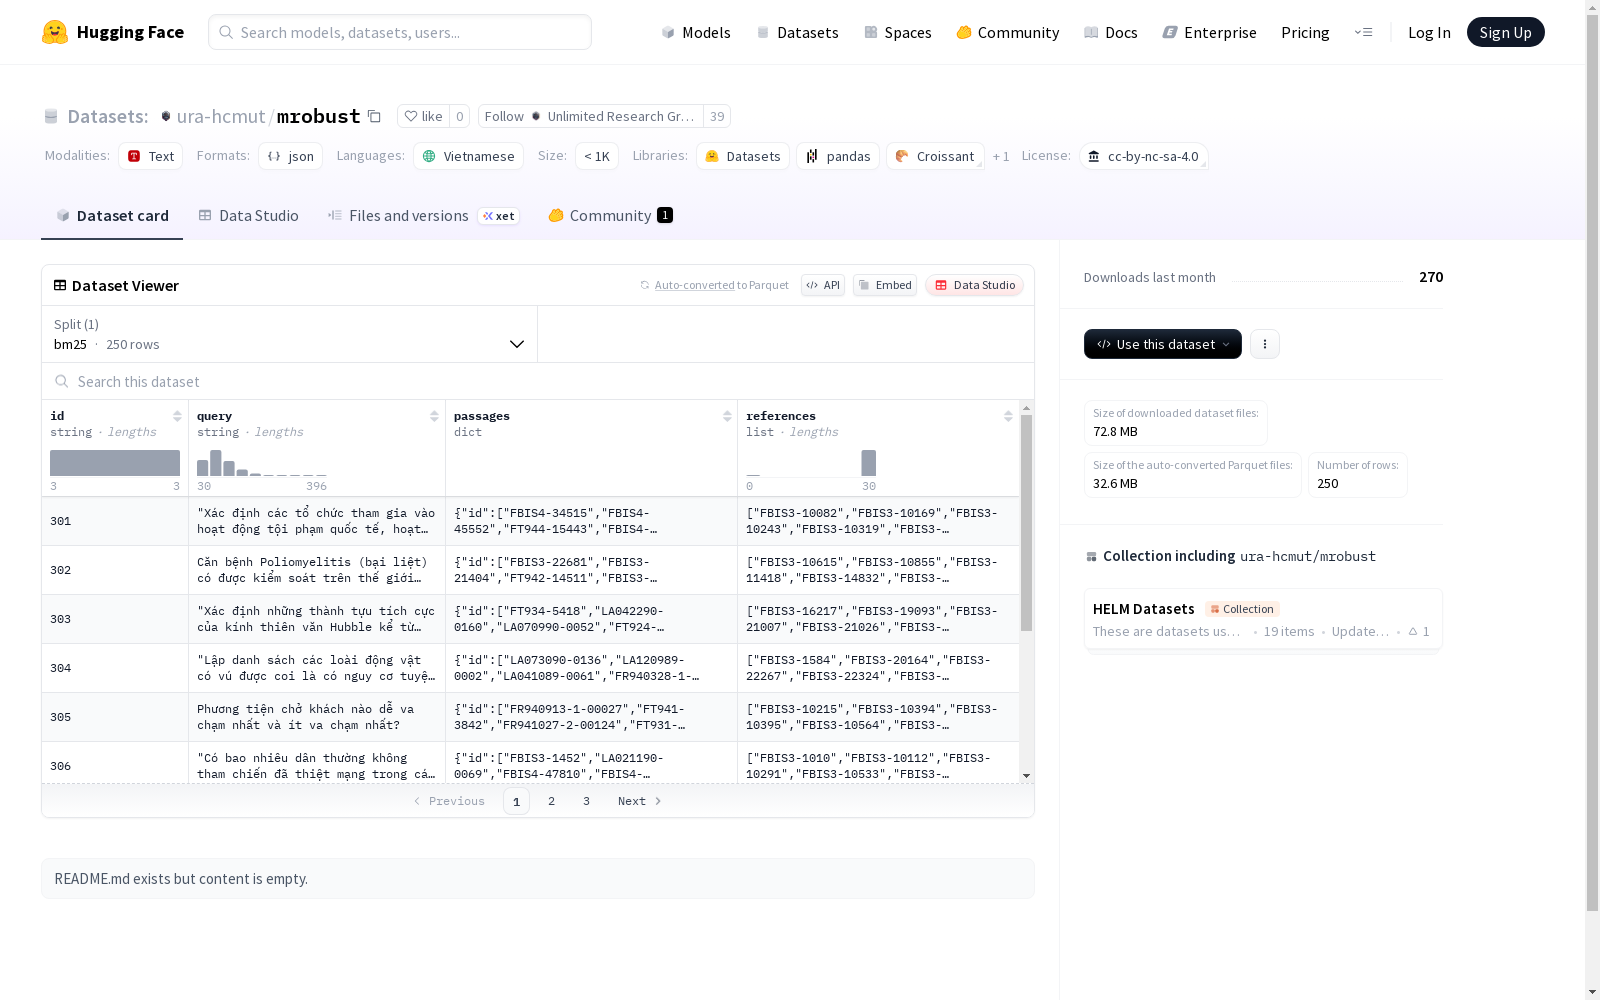This screenshot has width=1600, height=1000.
Task: Go to Spaces in top navigation
Action: click(898, 32)
